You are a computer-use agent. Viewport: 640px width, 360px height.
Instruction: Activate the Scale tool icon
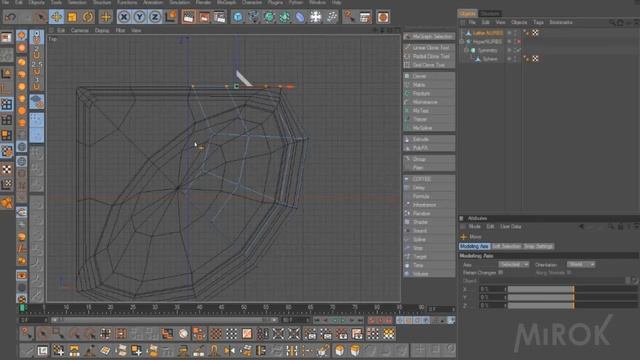(72, 17)
